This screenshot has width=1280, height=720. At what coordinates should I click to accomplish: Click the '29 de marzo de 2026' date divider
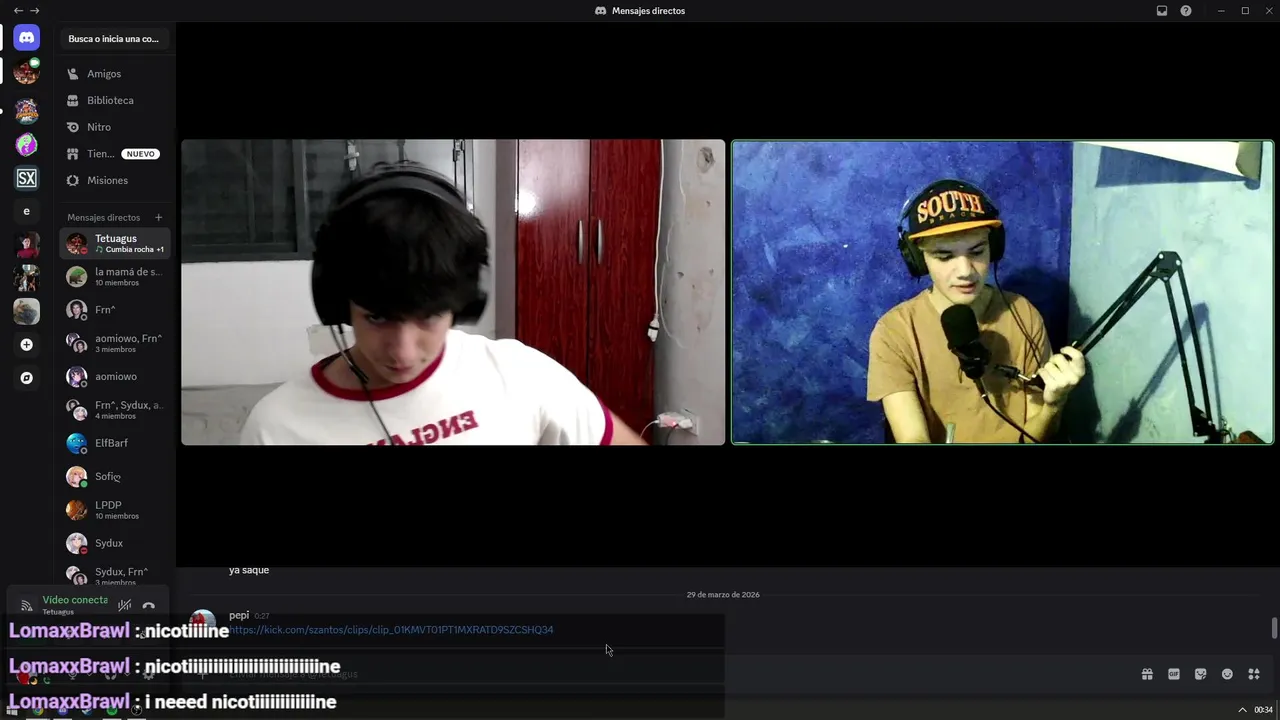tap(723, 595)
